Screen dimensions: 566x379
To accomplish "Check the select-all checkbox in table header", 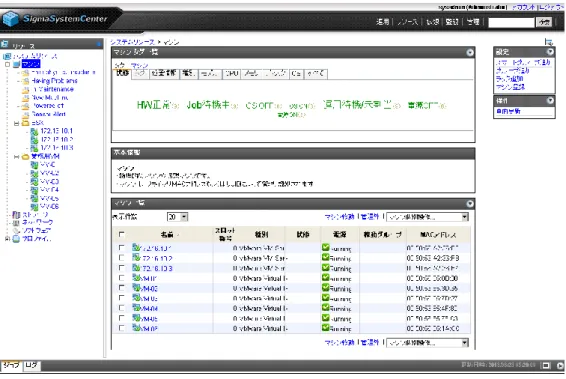I will point(122,235).
